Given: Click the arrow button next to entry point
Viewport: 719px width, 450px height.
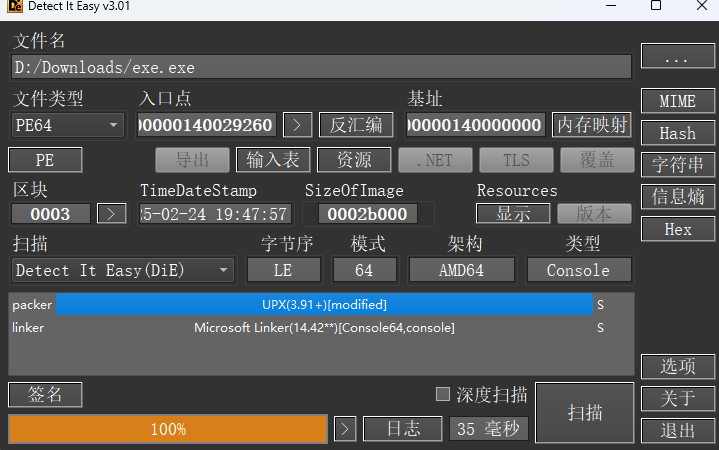Looking at the screenshot, I should coord(297,125).
